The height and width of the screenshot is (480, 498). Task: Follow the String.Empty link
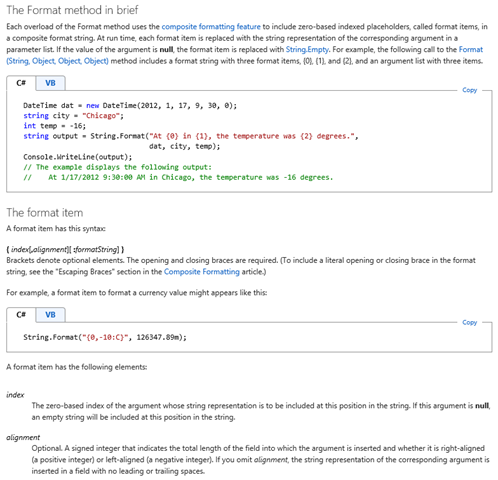(307, 49)
